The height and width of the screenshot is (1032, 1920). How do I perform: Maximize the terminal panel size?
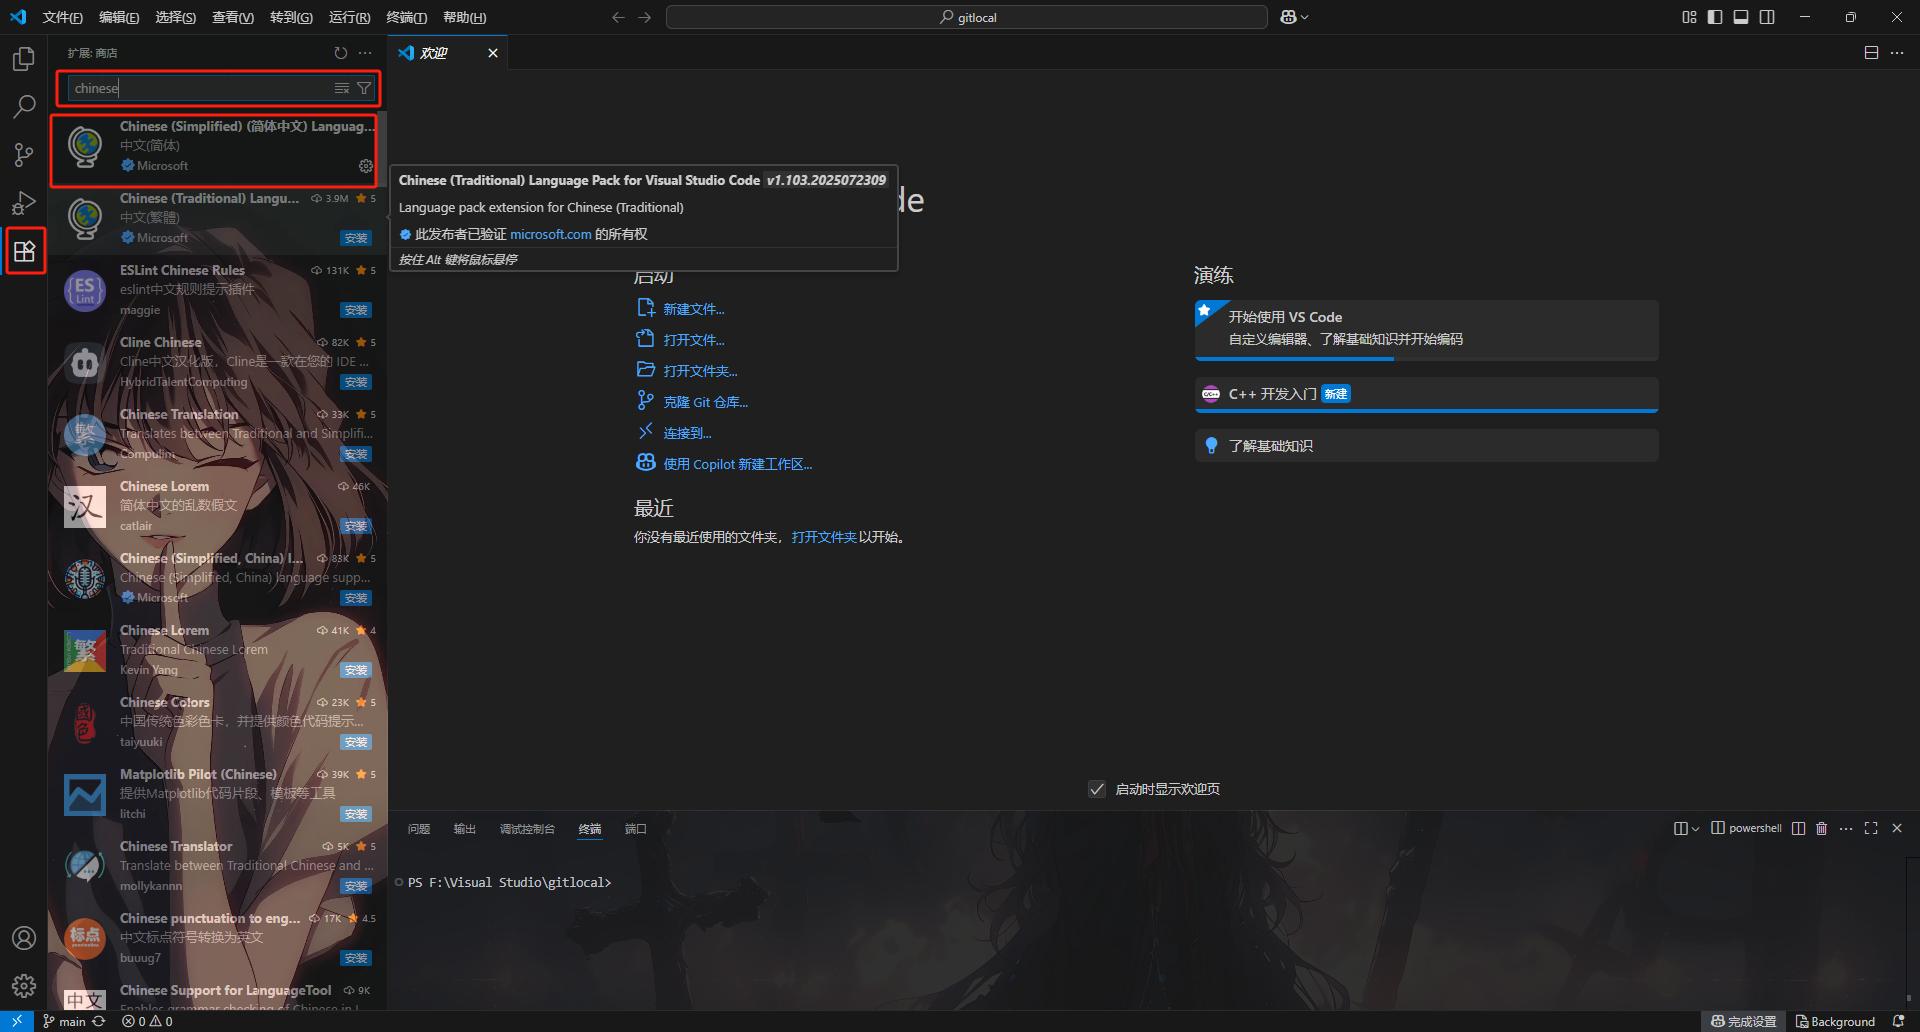[1871, 828]
